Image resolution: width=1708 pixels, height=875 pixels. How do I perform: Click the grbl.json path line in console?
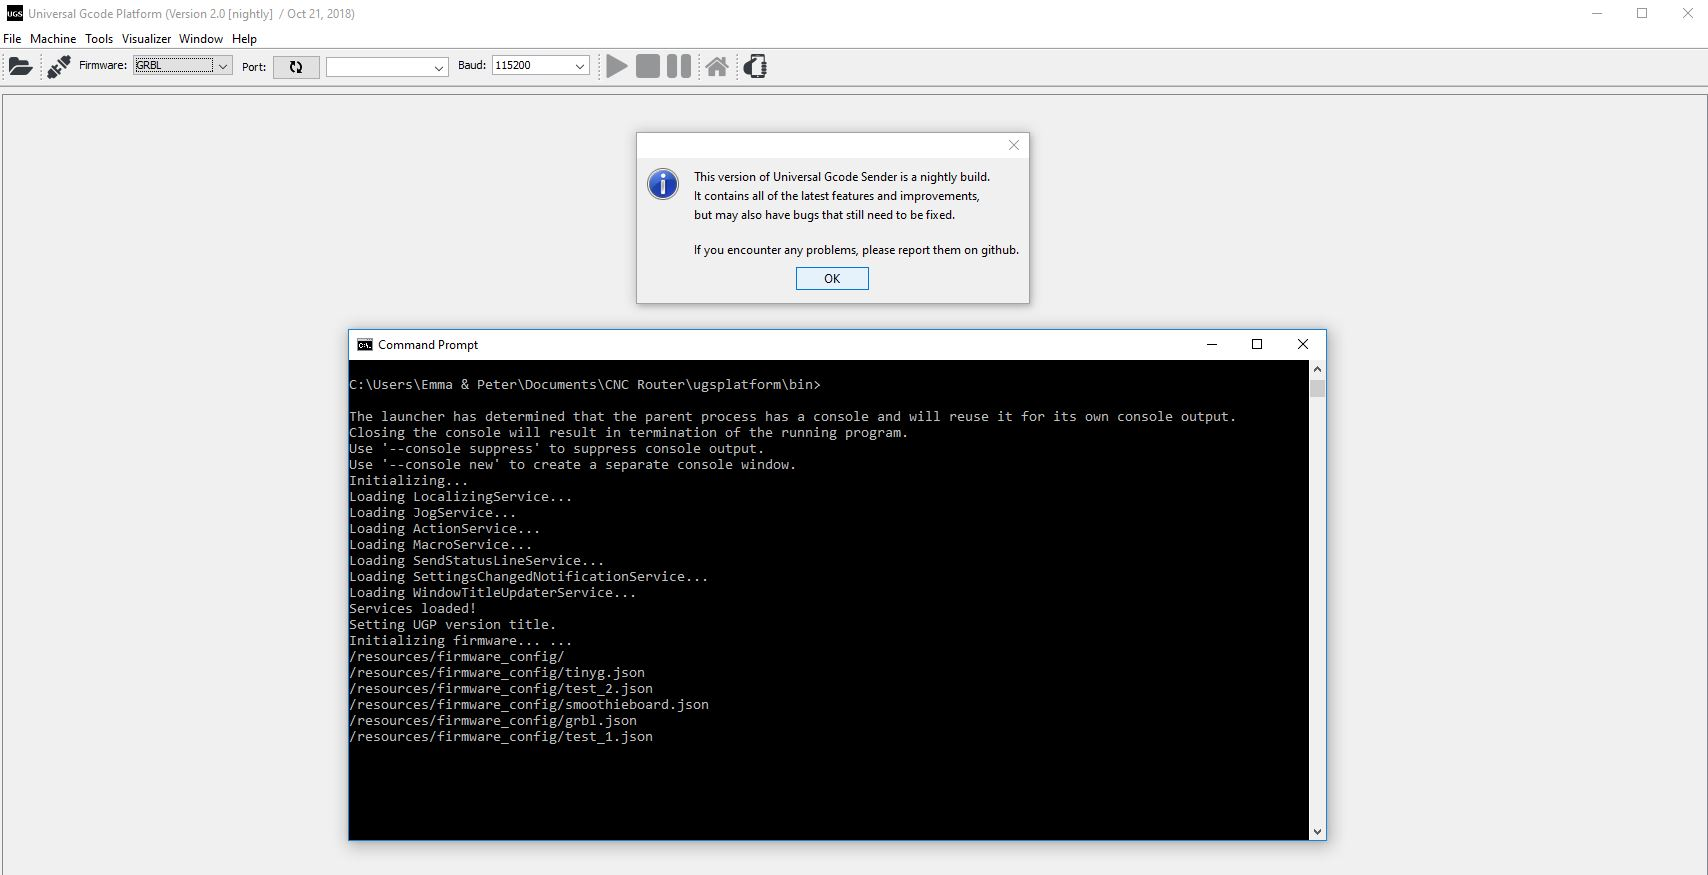click(493, 720)
